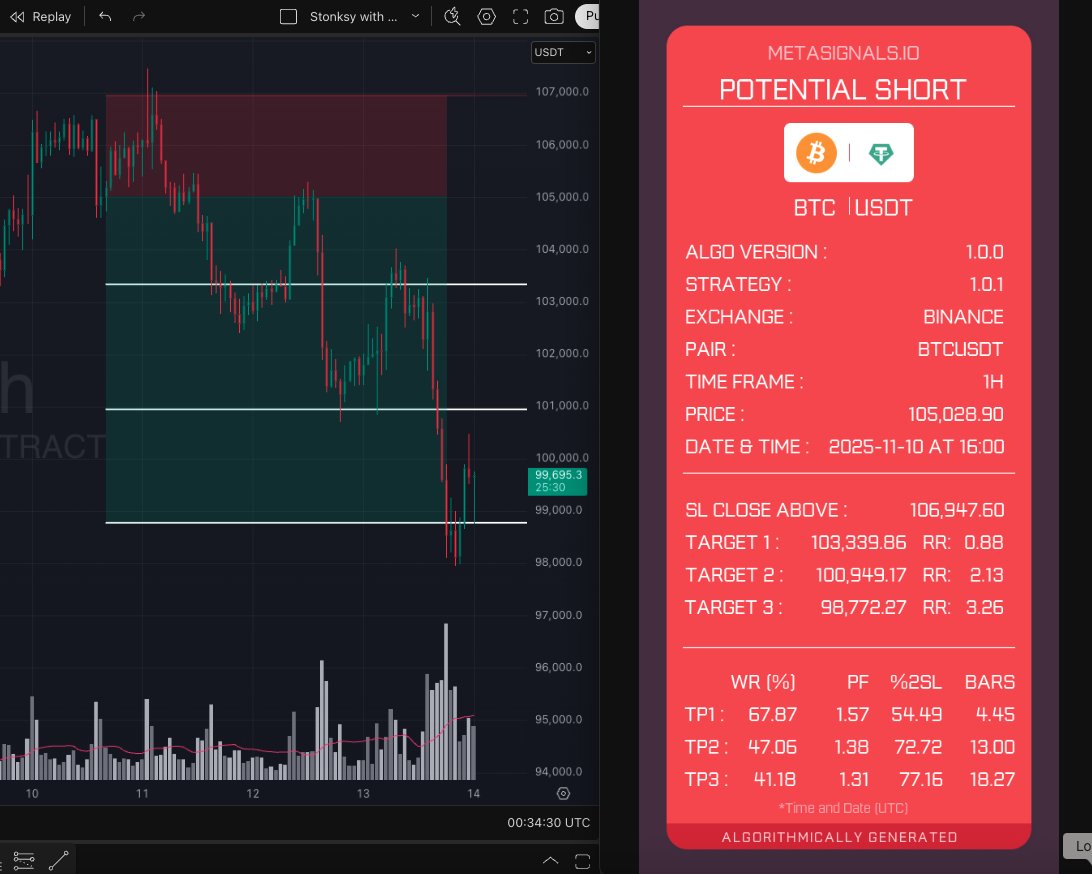Click Target 2 value 100,949.17
The height and width of the screenshot is (874, 1092).
861,575
